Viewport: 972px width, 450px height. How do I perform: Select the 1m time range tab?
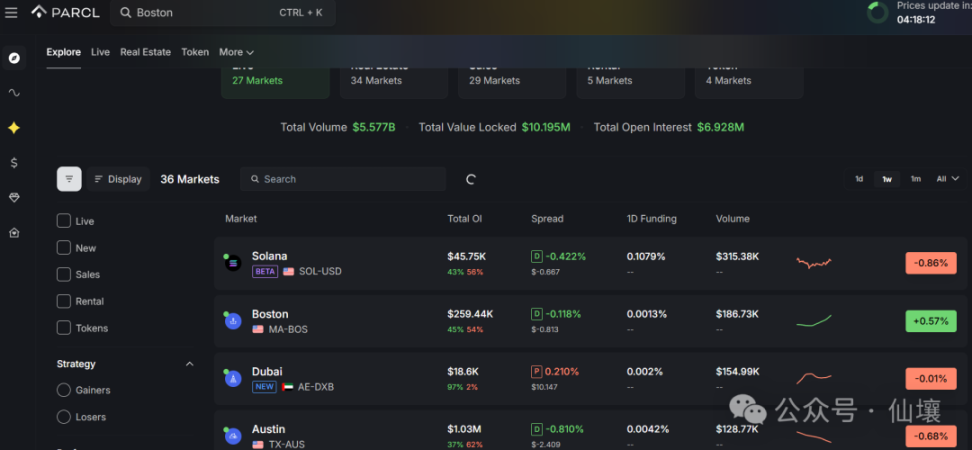[915, 179]
